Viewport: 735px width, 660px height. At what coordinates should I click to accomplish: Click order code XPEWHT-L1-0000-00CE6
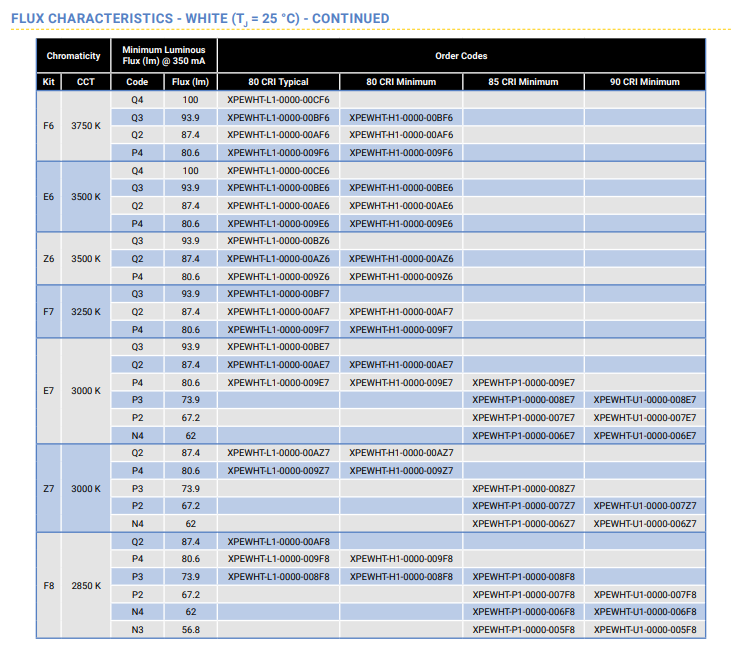coord(278,171)
